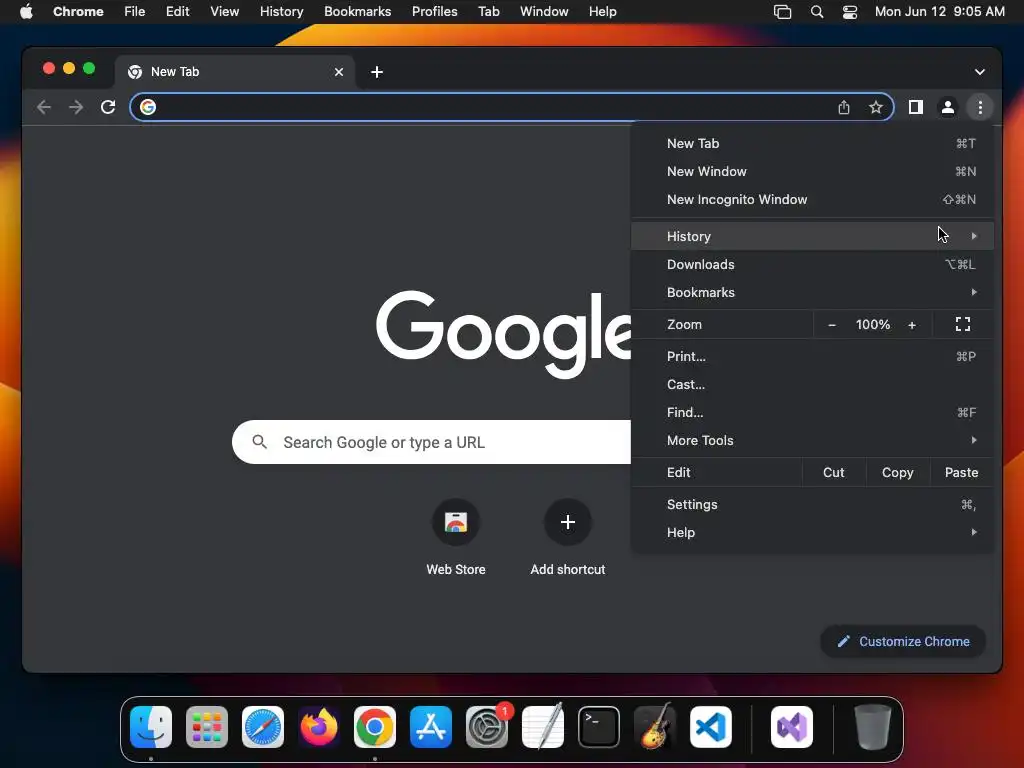The image size is (1024, 768).
Task: Select New Window menu entry
Action: (x=812, y=172)
